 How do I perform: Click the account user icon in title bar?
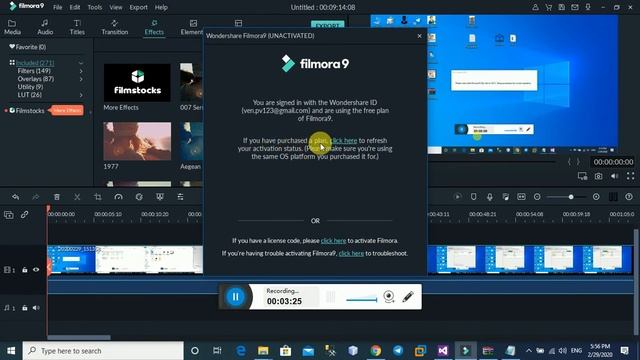pos(535,7)
